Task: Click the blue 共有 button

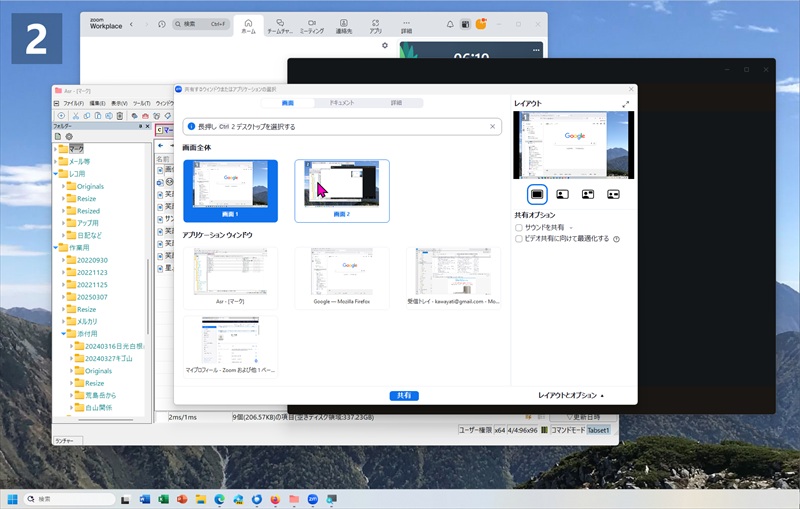Action: tap(404, 395)
